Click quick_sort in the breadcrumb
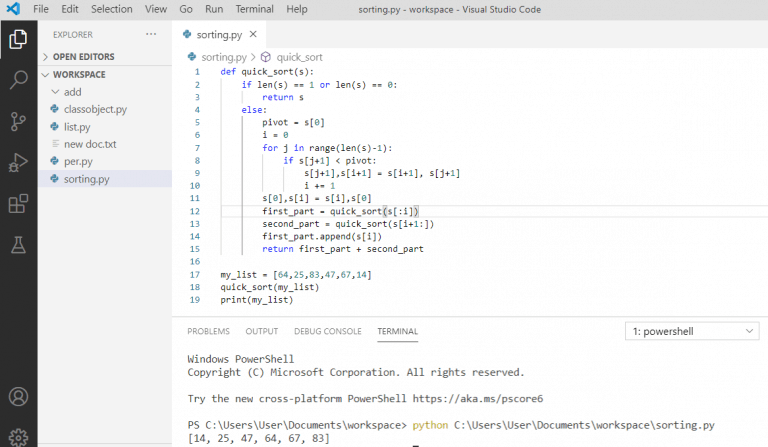The width and height of the screenshot is (768, 447). click(x=299, y=57)
